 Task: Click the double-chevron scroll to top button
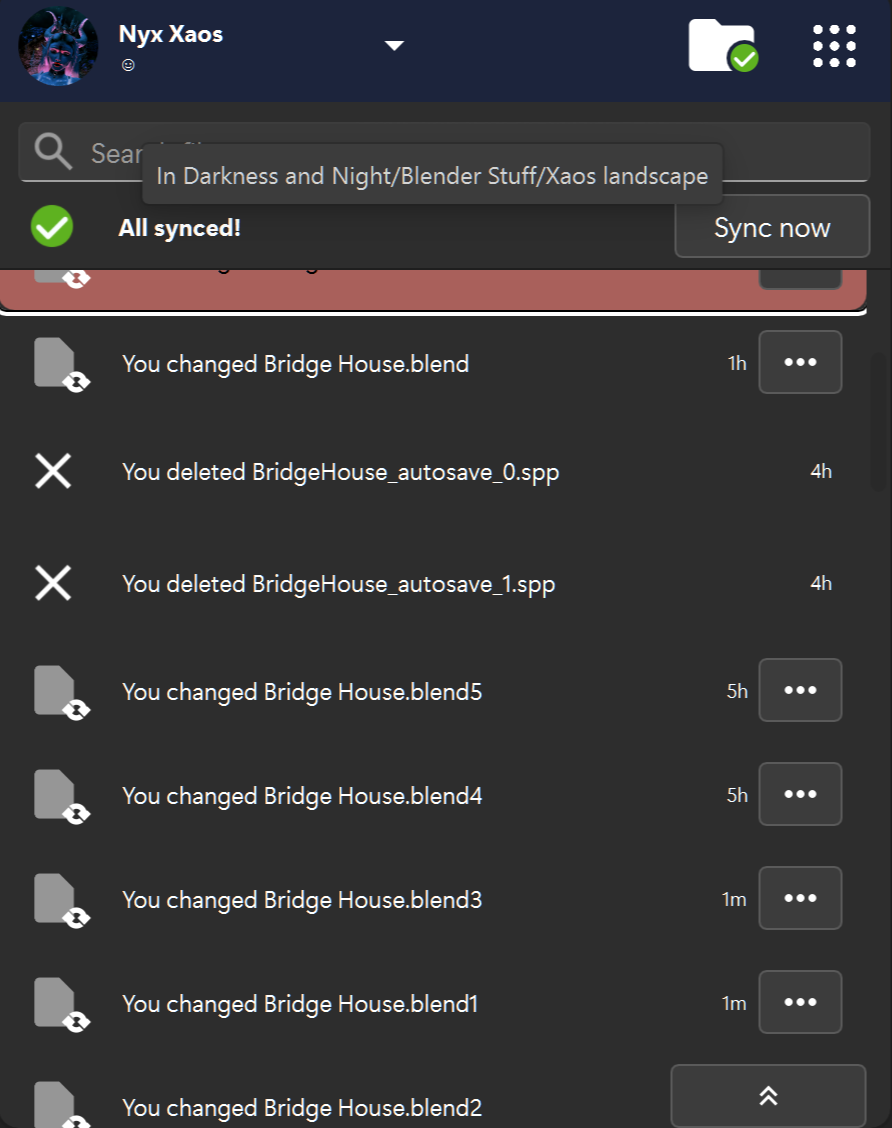(768, 1096)
